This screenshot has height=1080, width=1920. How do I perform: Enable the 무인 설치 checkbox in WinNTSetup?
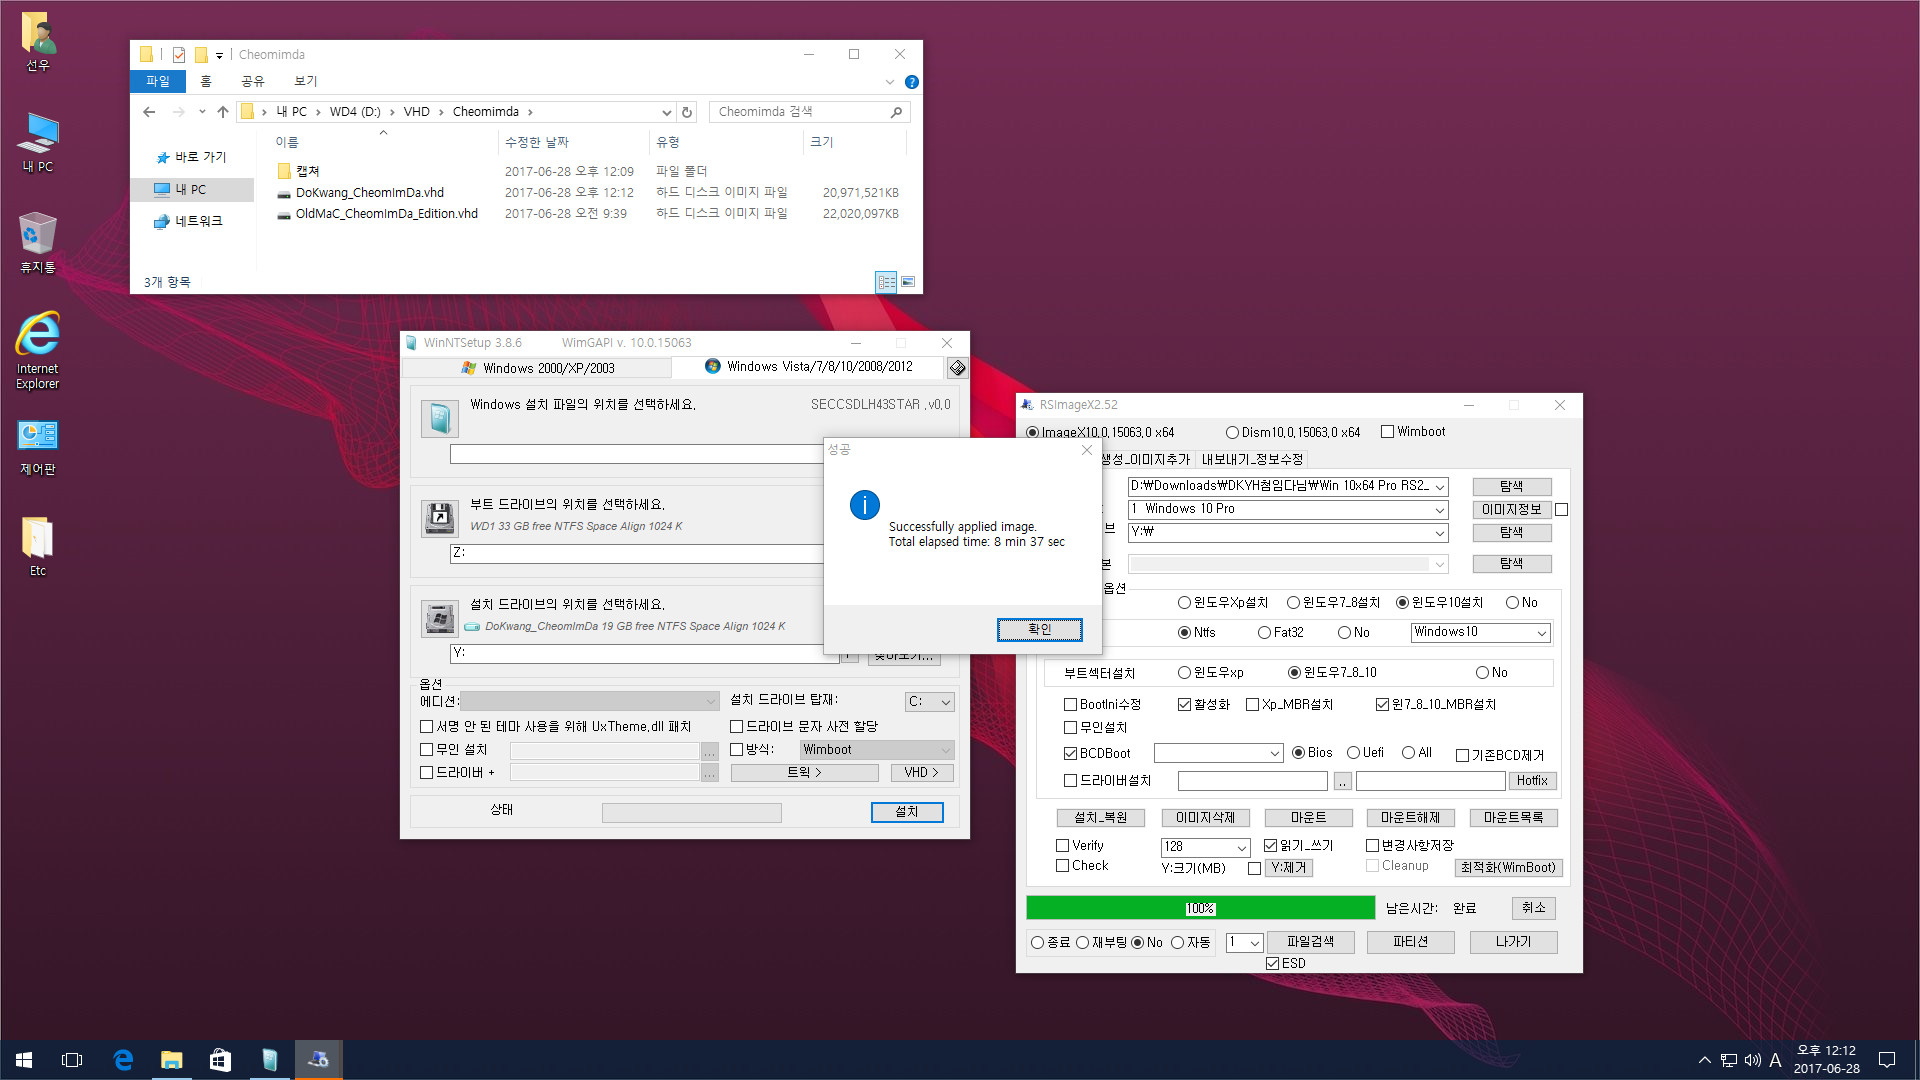coord(427,750)
